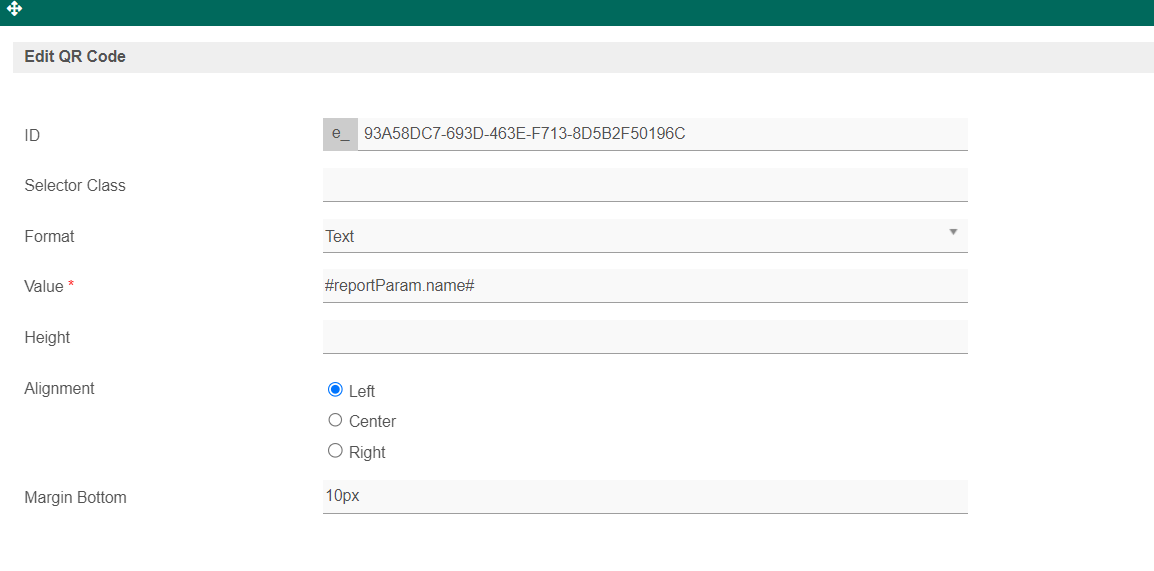Image resolution: width=1154 pixels, height=571 pixels.
Task: Click the Value field with #reportParam.name#
Action: (645, 286)
